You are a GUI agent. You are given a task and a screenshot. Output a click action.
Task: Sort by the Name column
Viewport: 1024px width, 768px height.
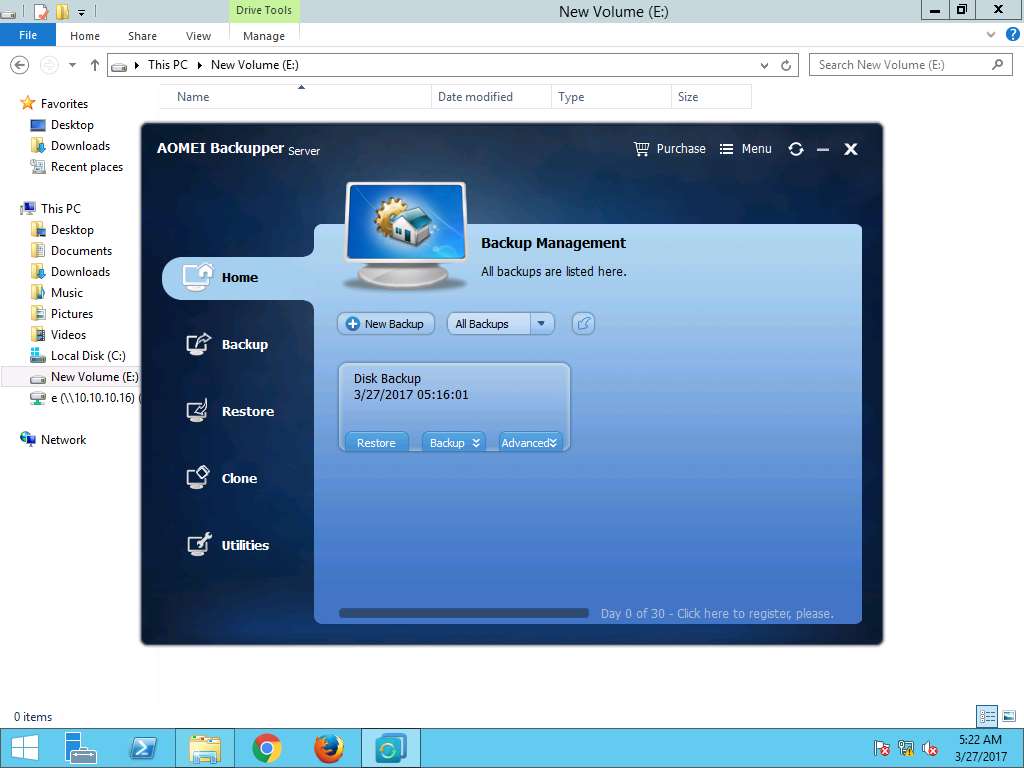(295, 97)
